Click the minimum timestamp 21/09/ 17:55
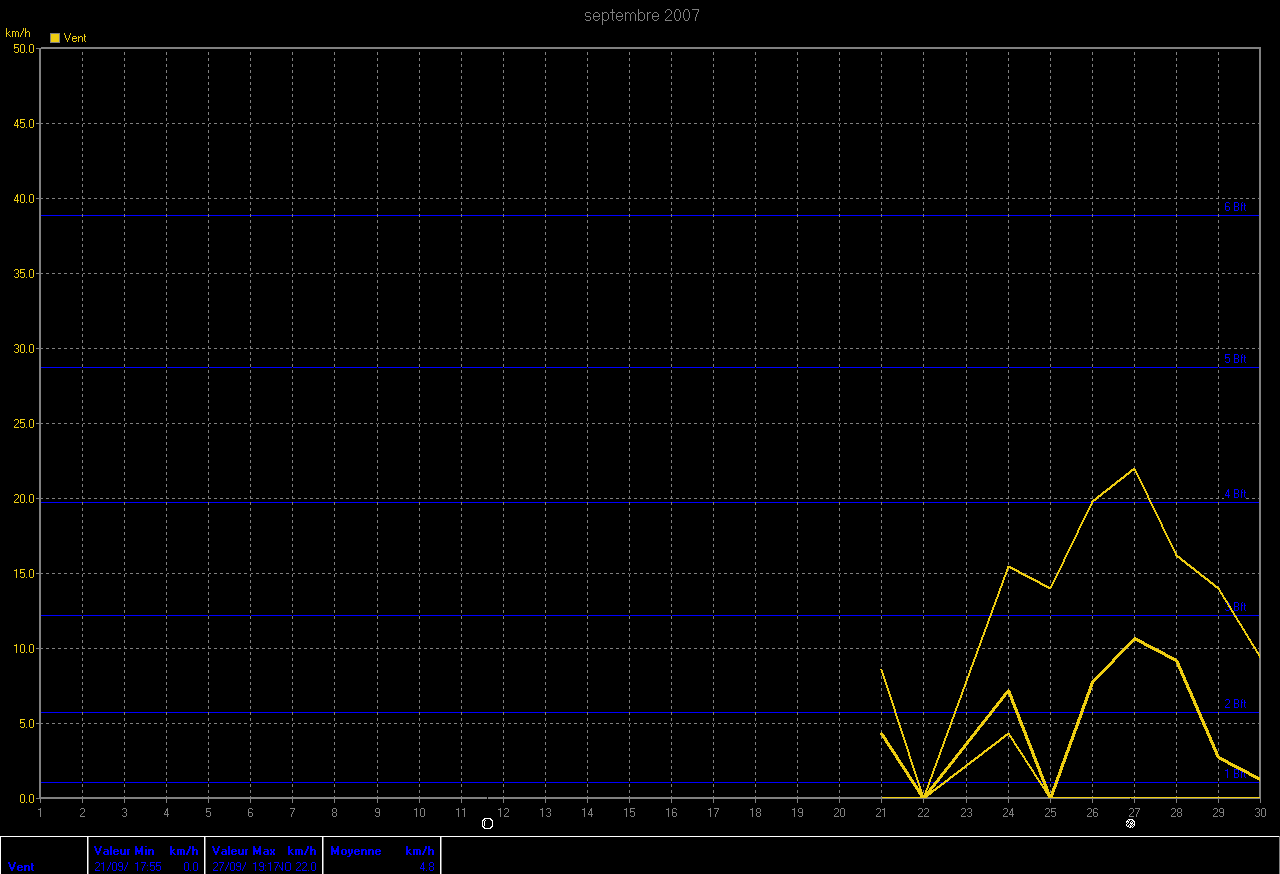Image resolution: width=1280 pixels, height=874 pixels. pos(128,867)
